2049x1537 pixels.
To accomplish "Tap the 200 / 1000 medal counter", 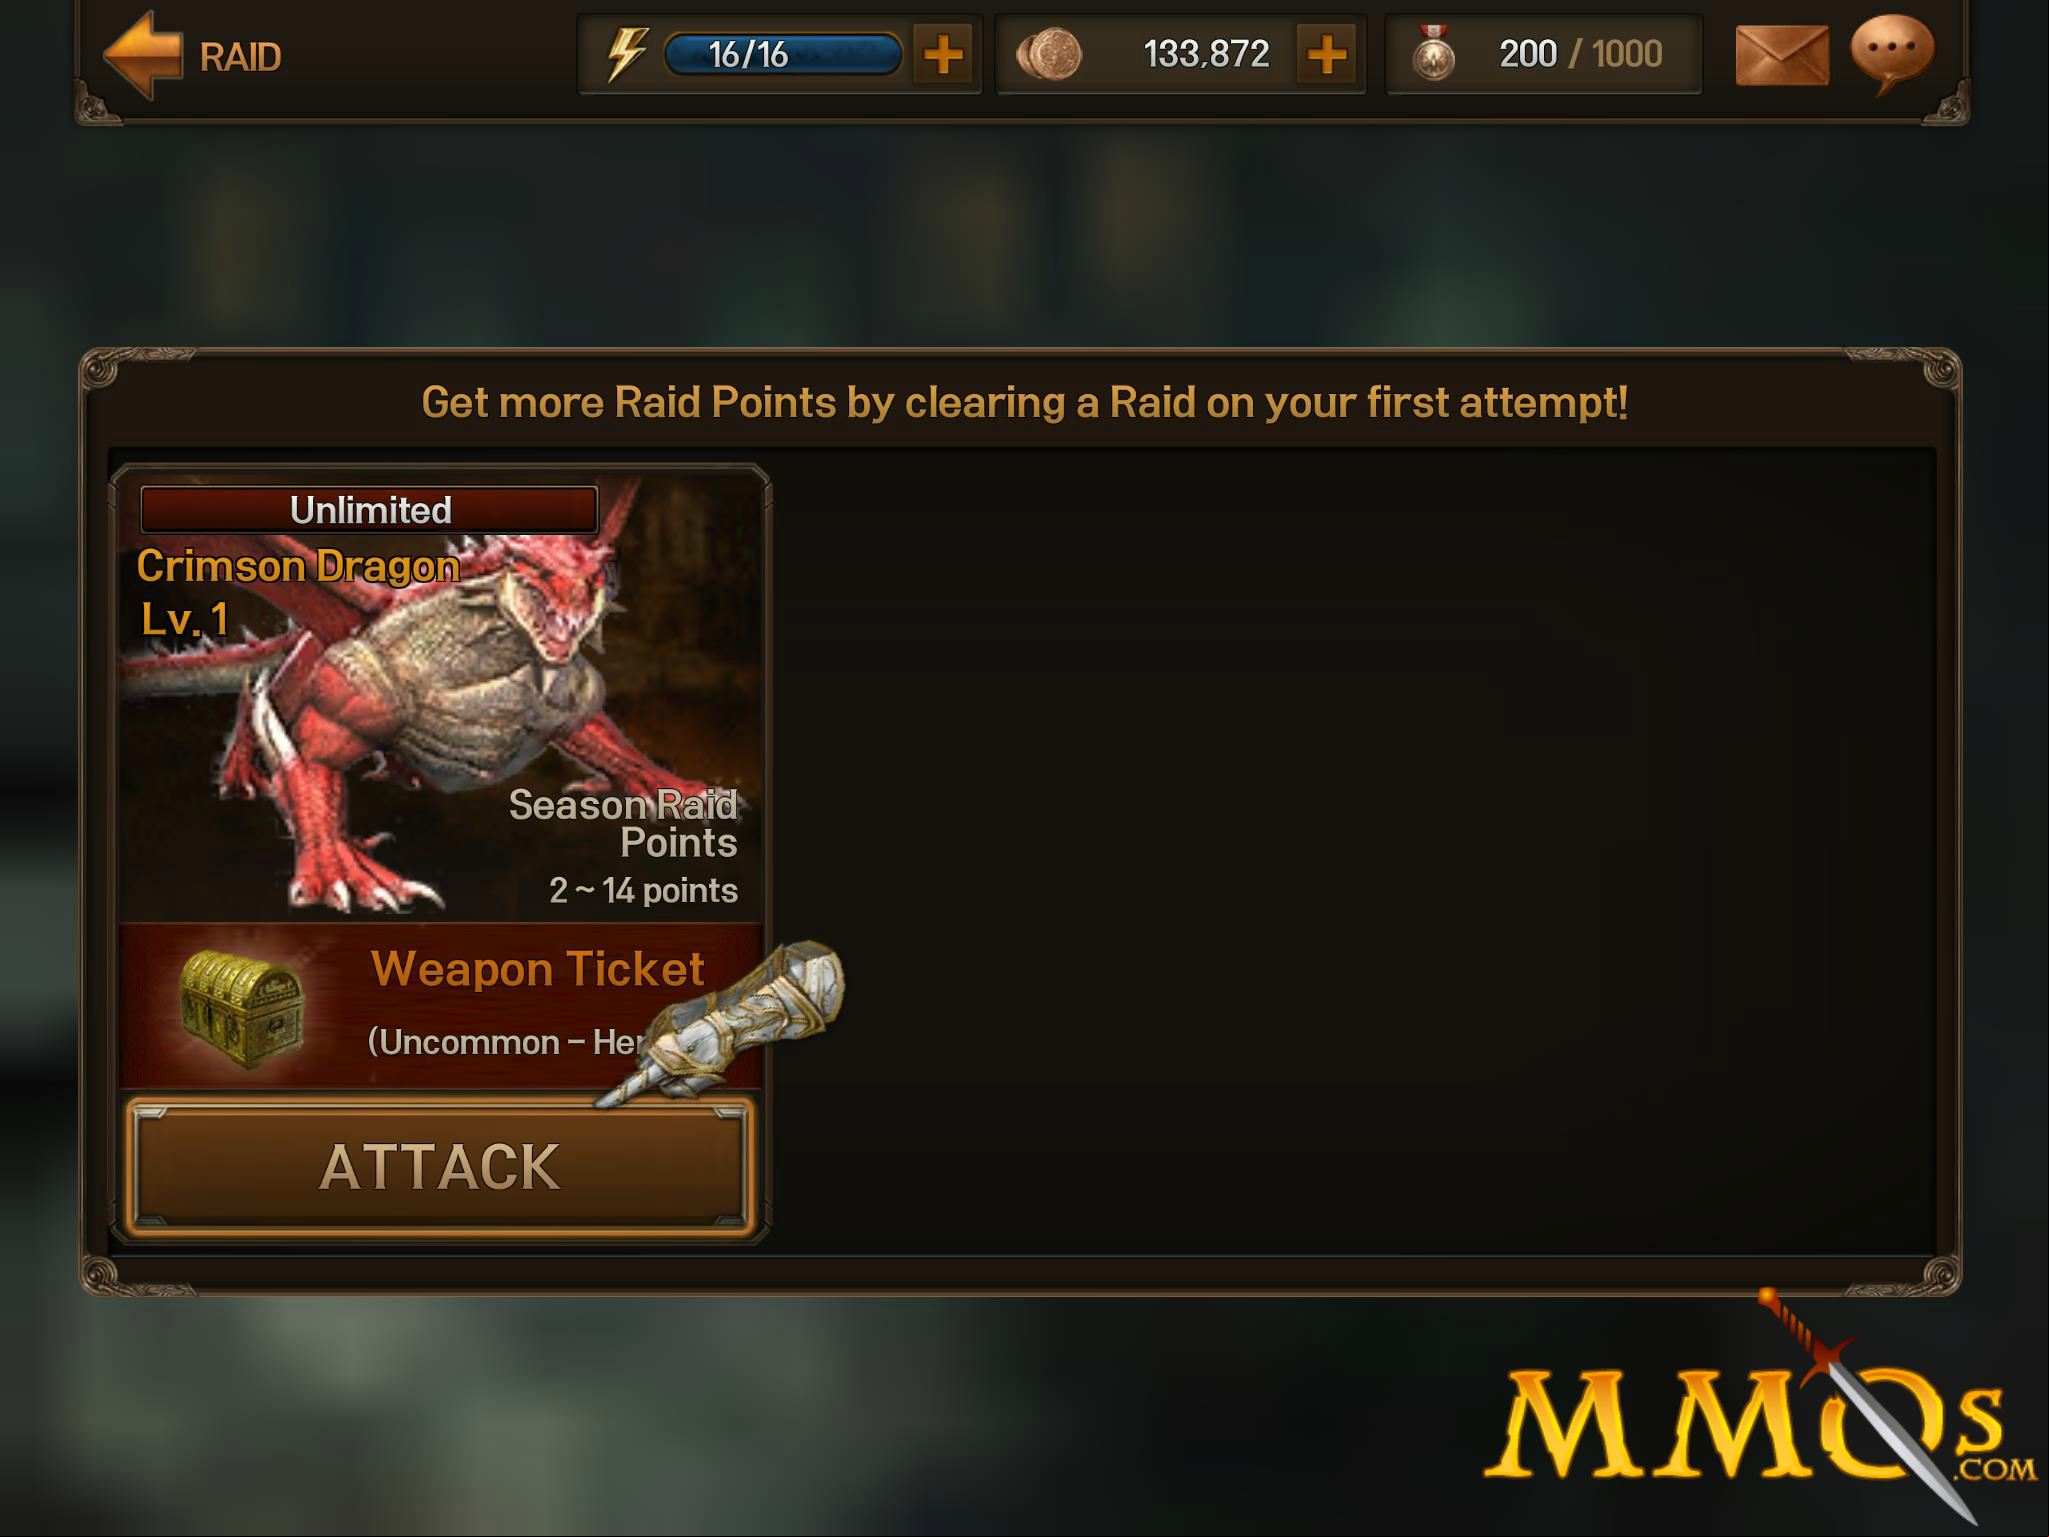I will (1580, 54).
